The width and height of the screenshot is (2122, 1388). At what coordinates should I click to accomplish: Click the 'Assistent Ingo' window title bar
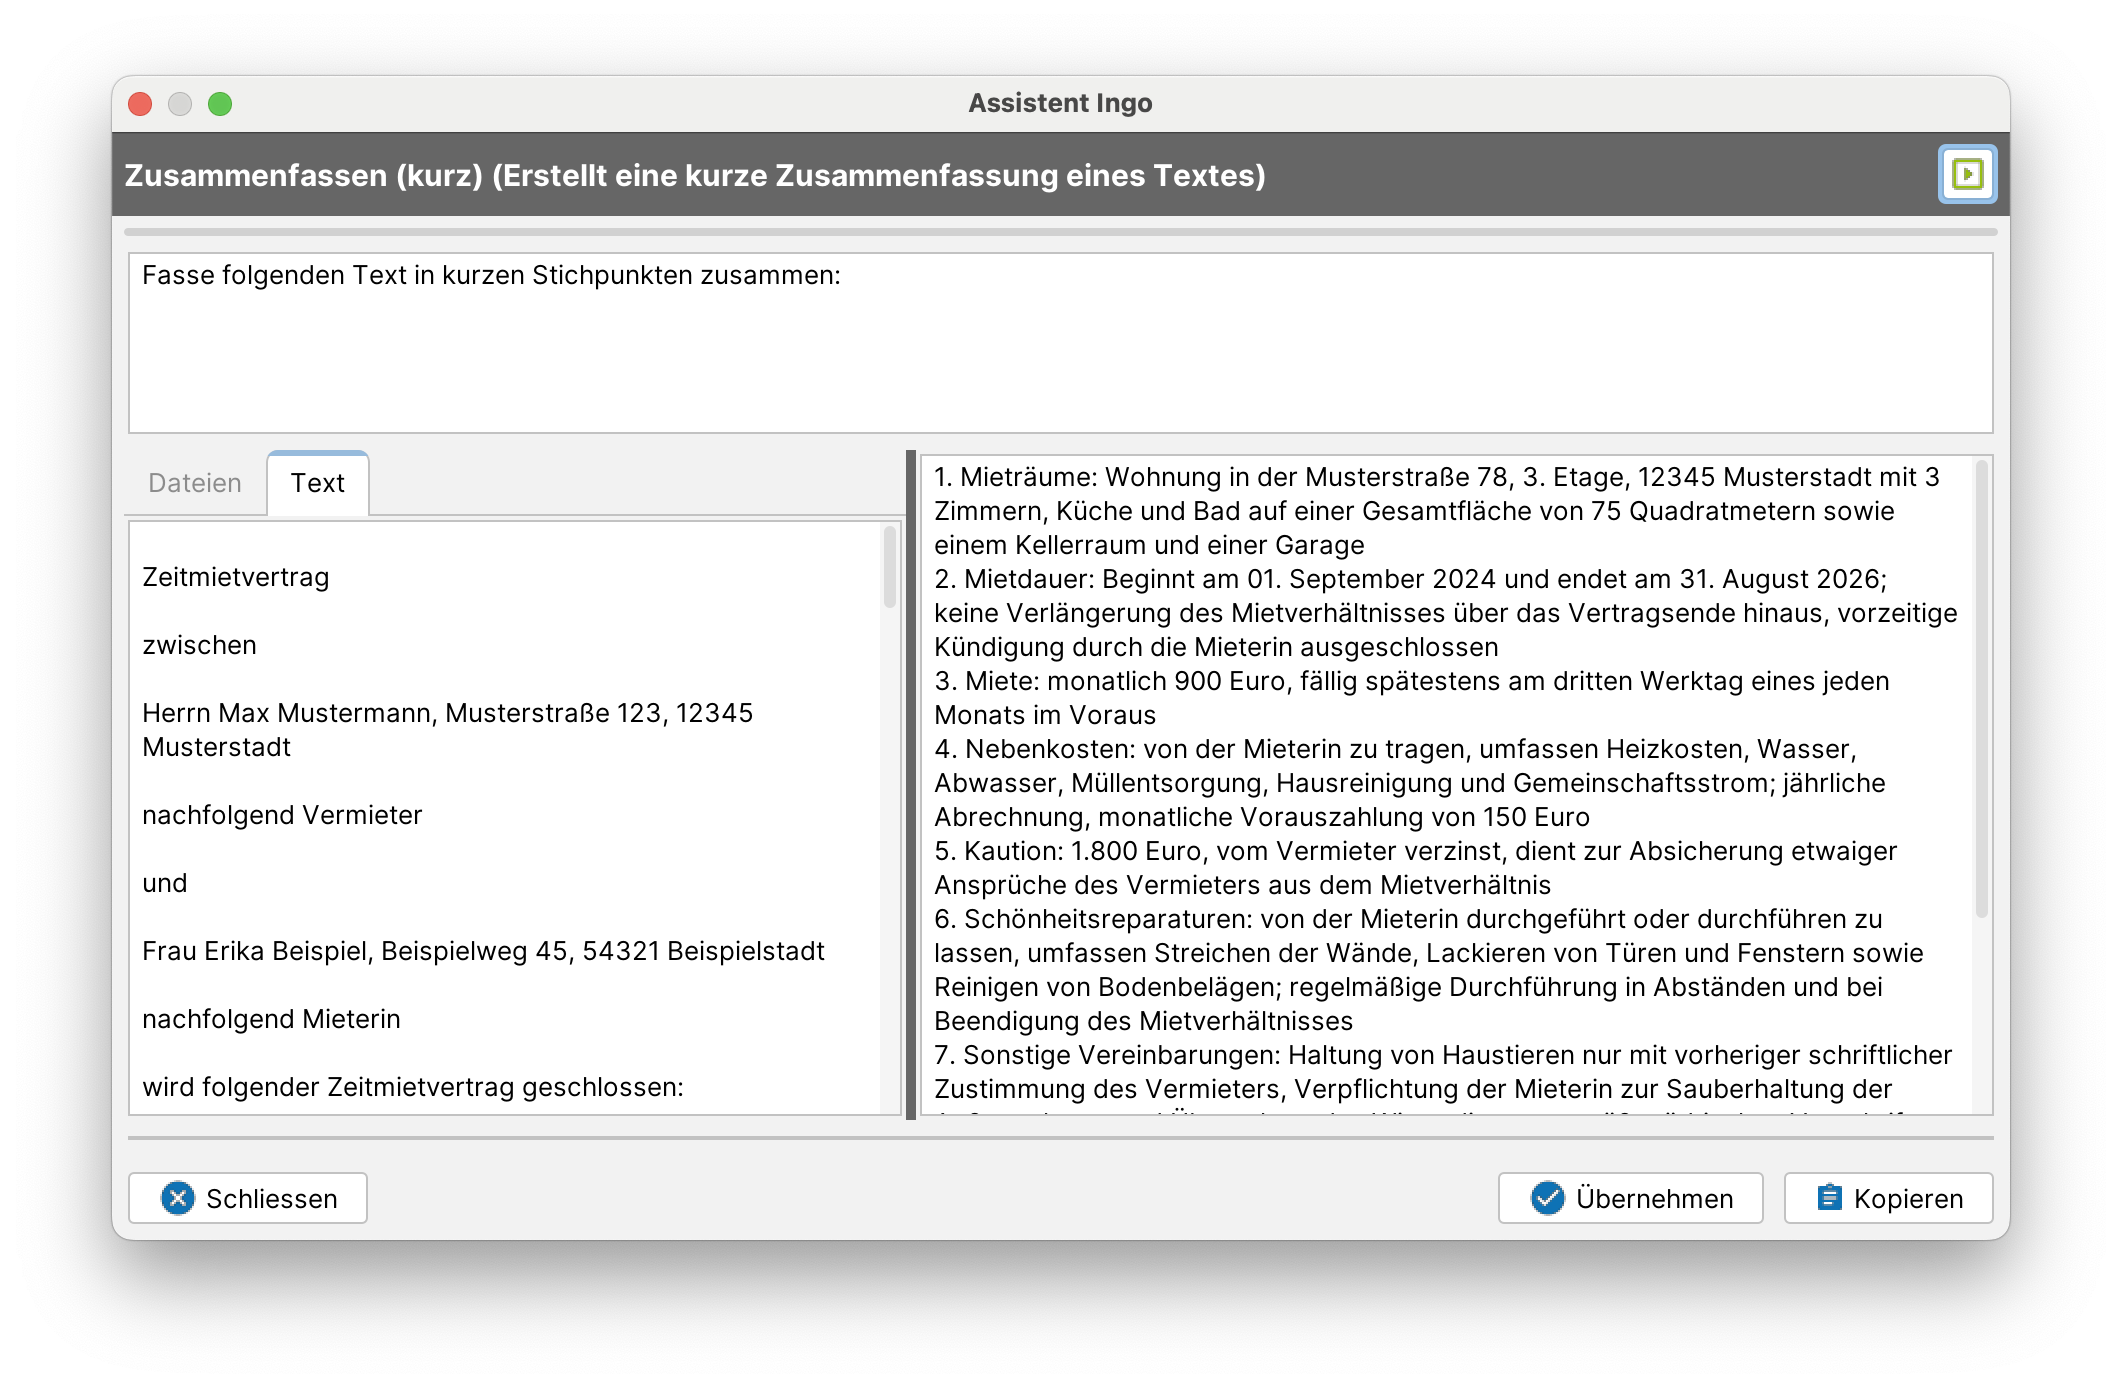1060,104
